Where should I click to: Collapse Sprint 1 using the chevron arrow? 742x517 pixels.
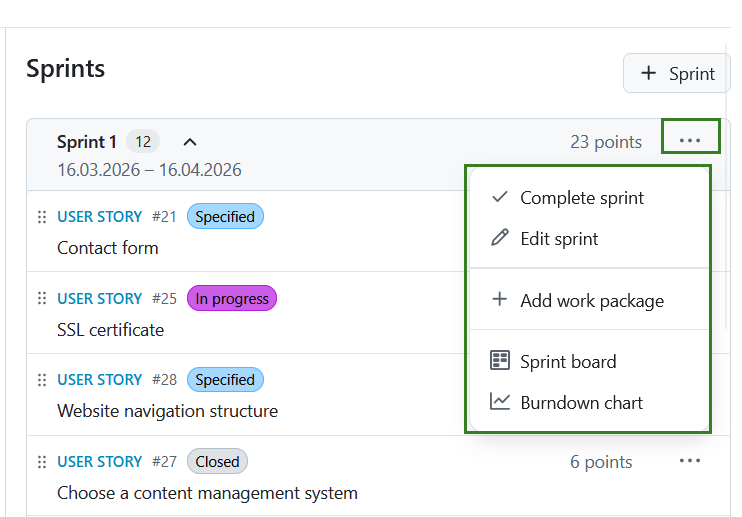pyautogui.click(x=190, y=142)
